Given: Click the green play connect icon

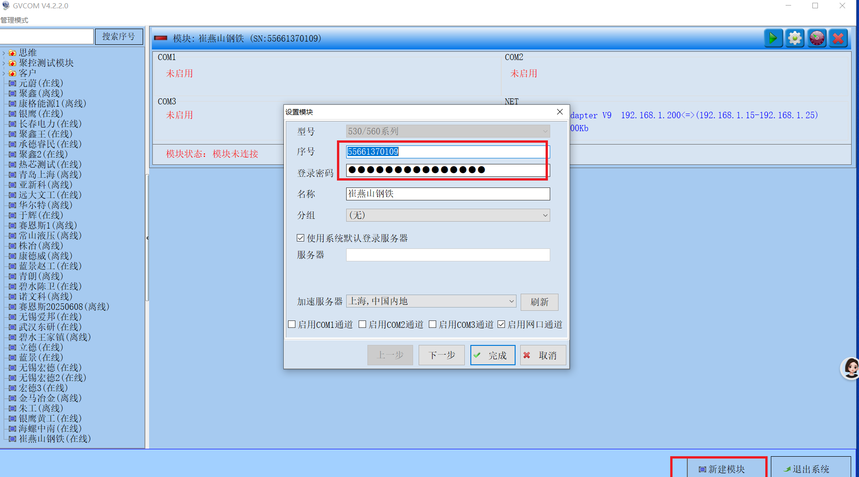Looking at the screenshot, I should [773, 38].
